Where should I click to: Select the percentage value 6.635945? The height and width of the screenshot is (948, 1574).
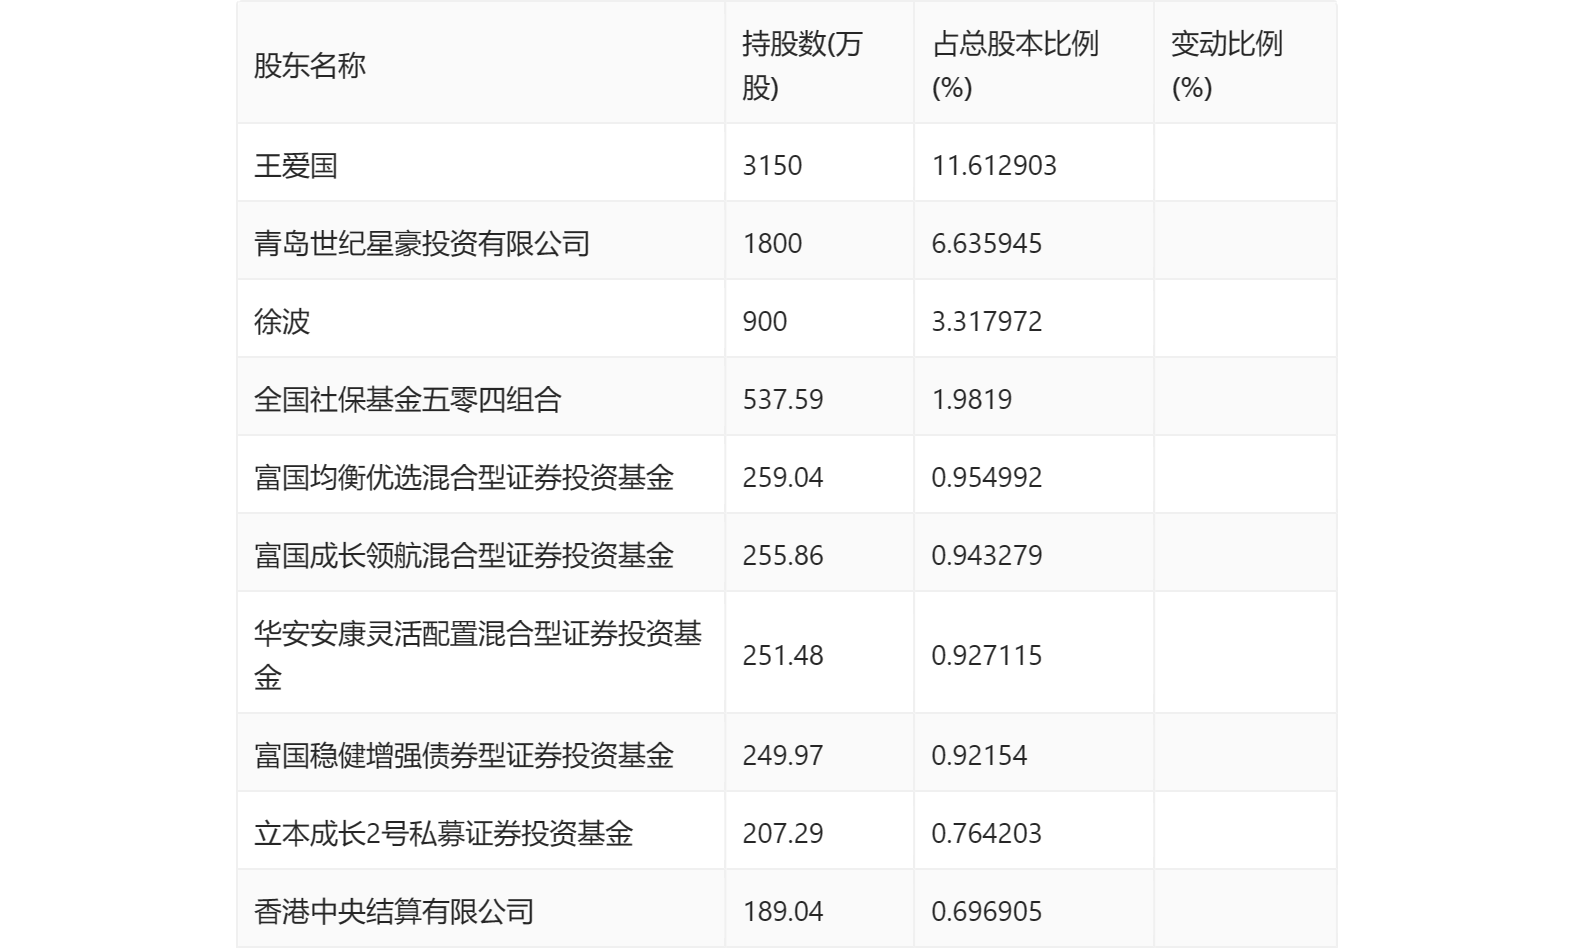click(x=987, y=243)
